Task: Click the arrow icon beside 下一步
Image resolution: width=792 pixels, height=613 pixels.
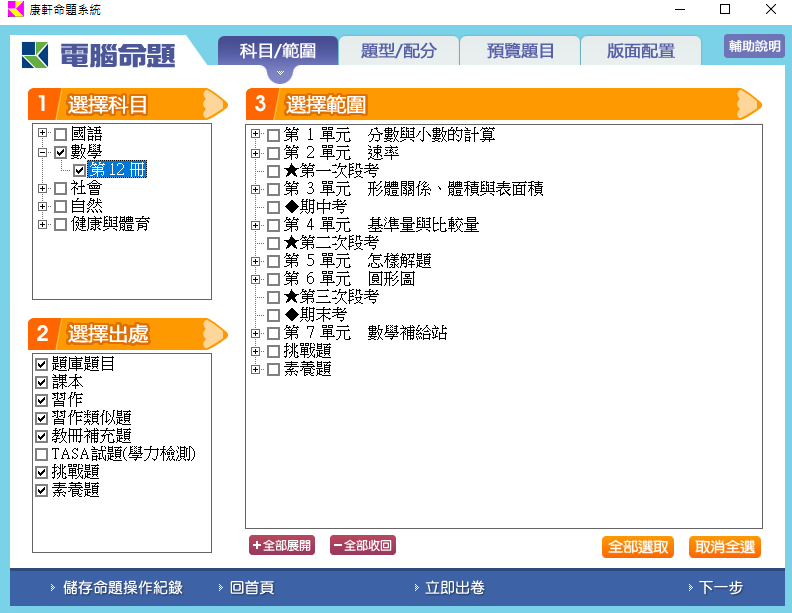Action: [x=690, y=588]
